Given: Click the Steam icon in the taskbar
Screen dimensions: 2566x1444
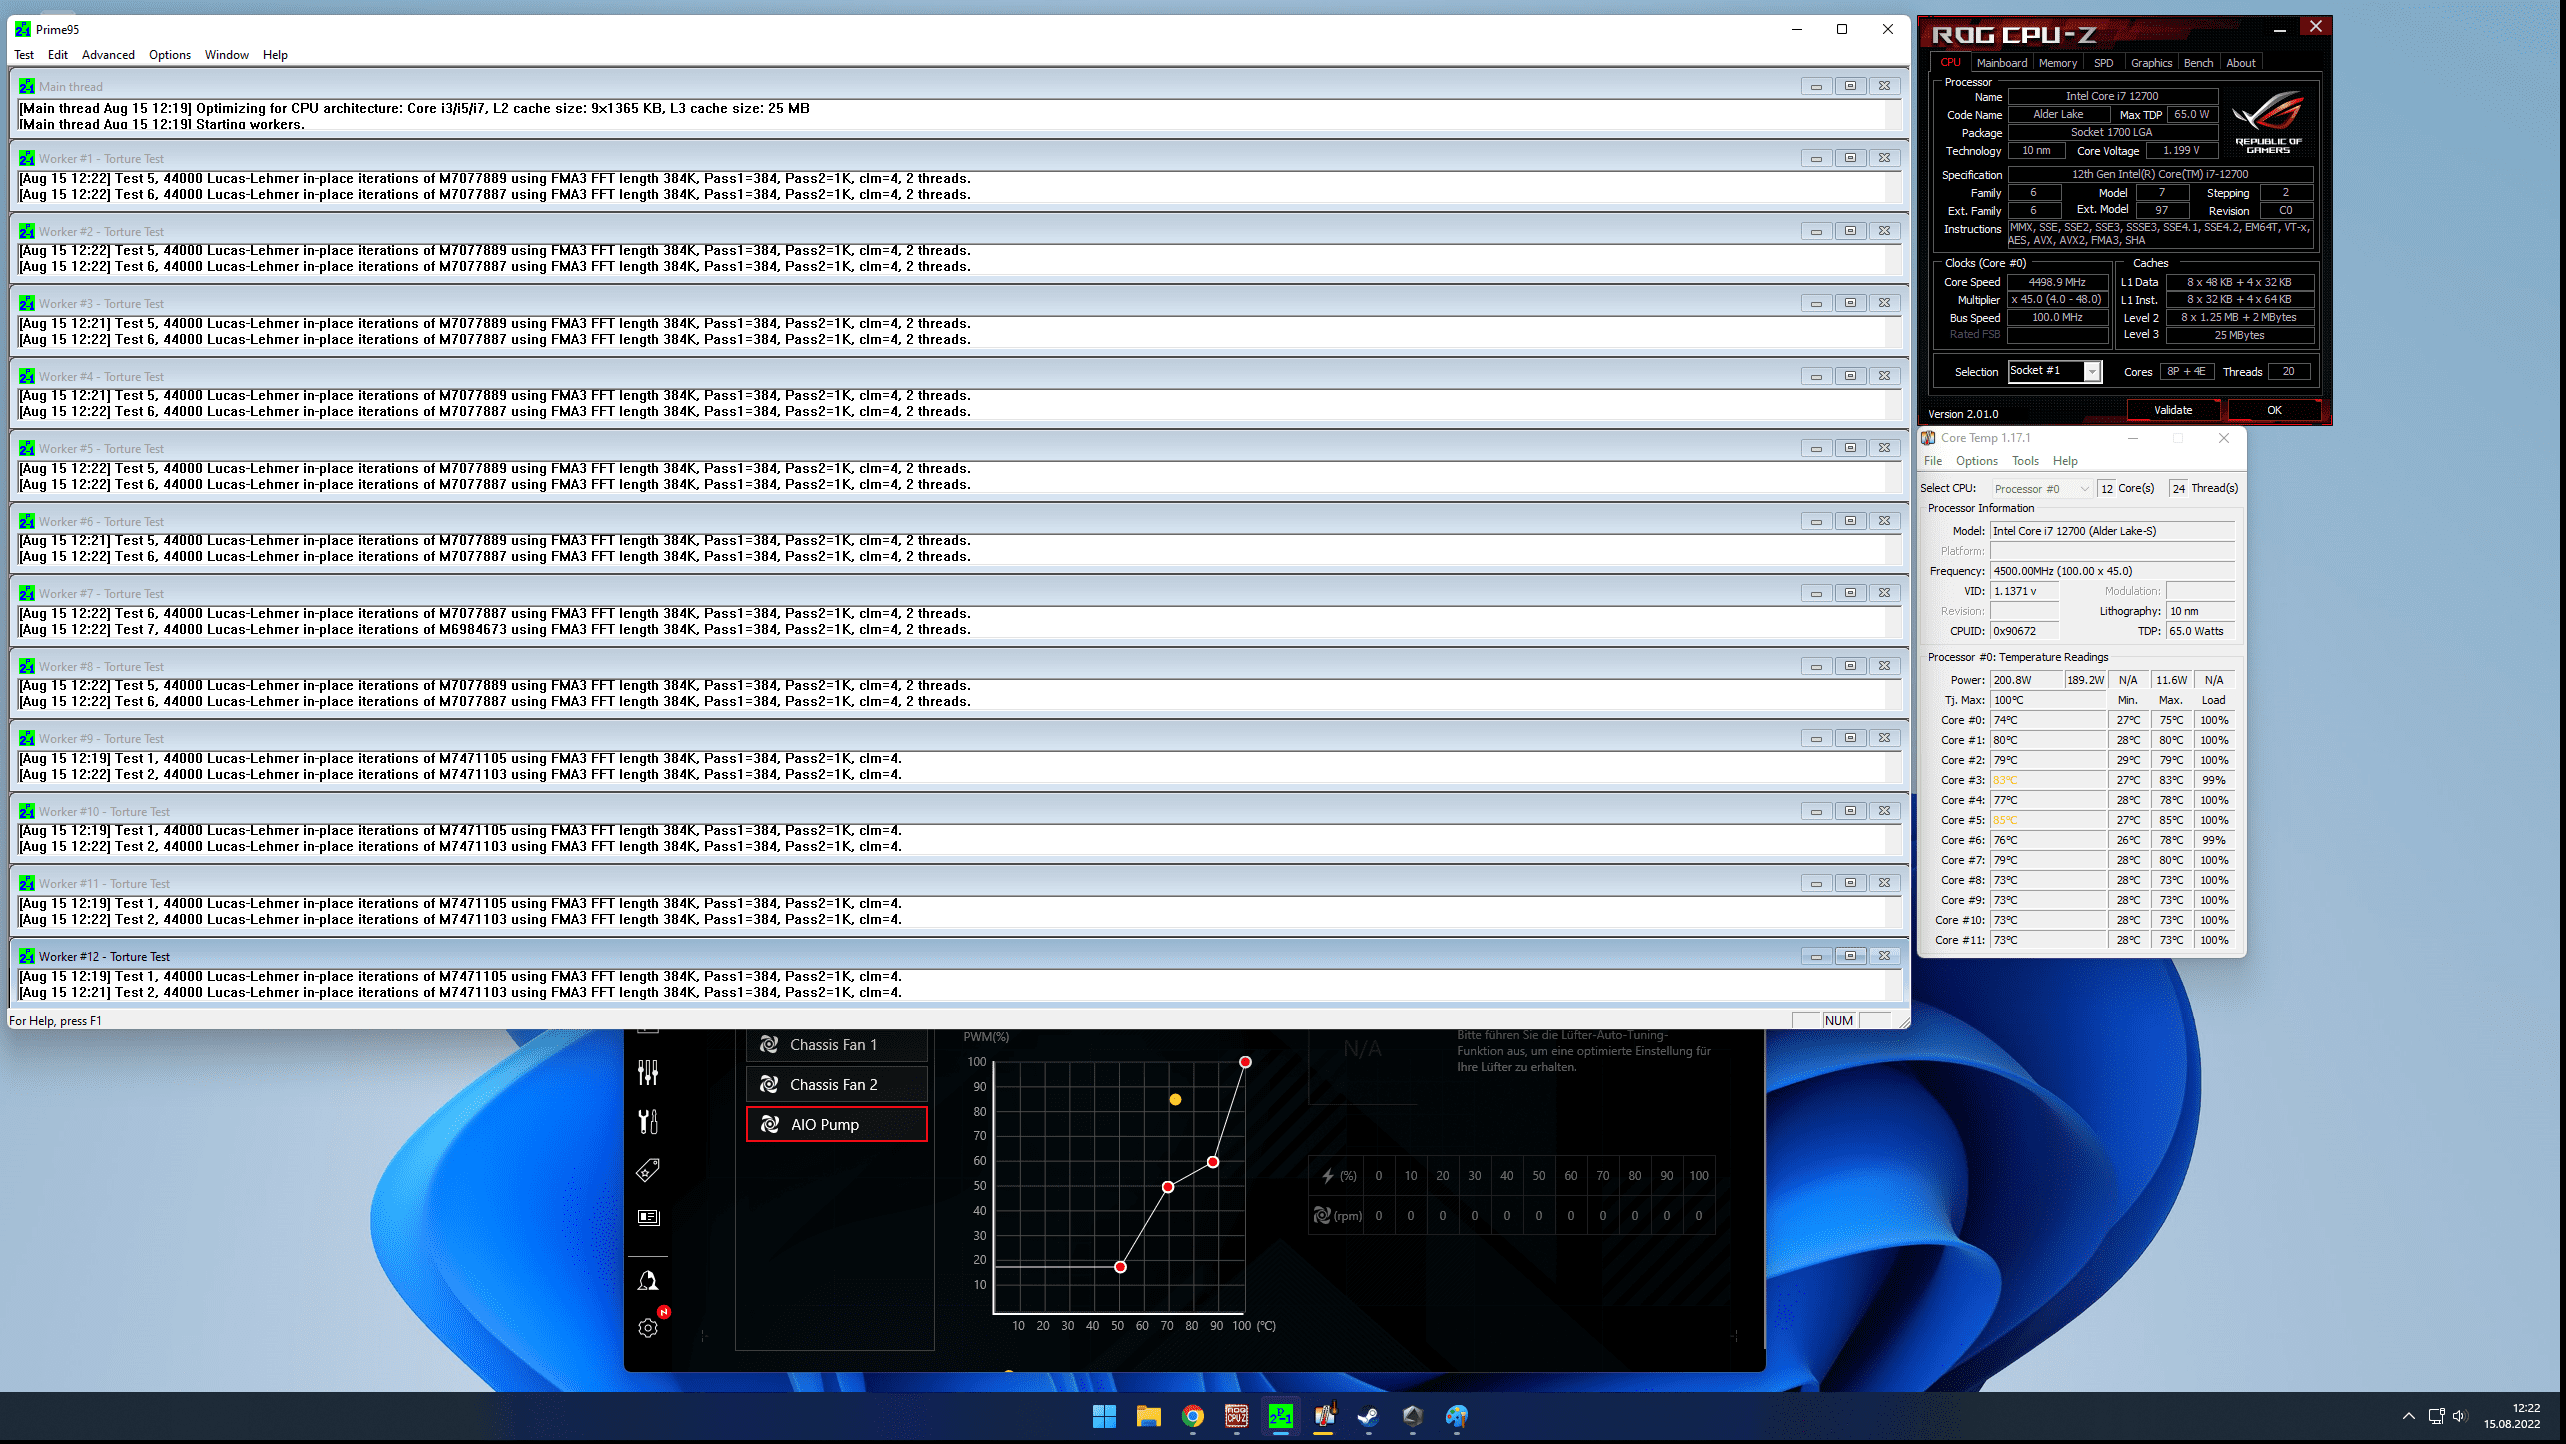Looking at the screenshot, I should click(1368, 1416).
